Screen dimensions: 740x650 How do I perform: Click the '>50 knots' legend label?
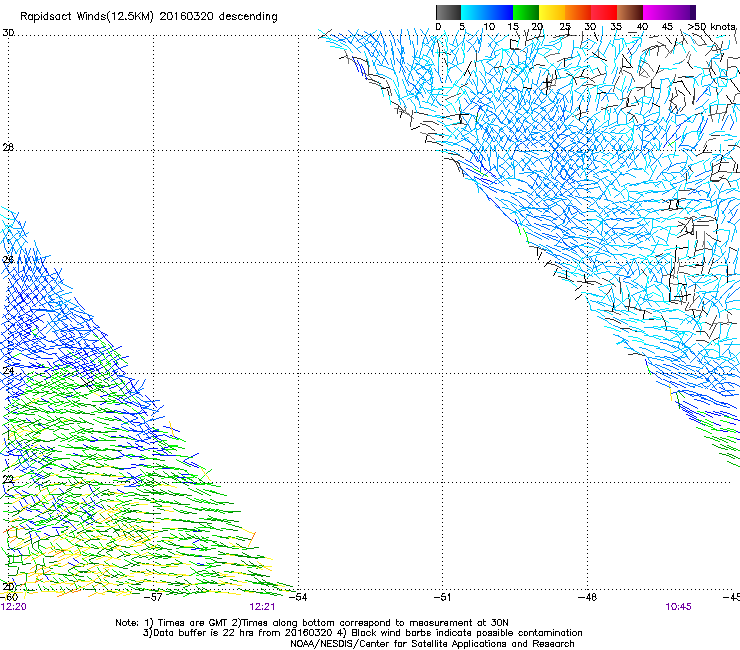(x=711, y=26)
